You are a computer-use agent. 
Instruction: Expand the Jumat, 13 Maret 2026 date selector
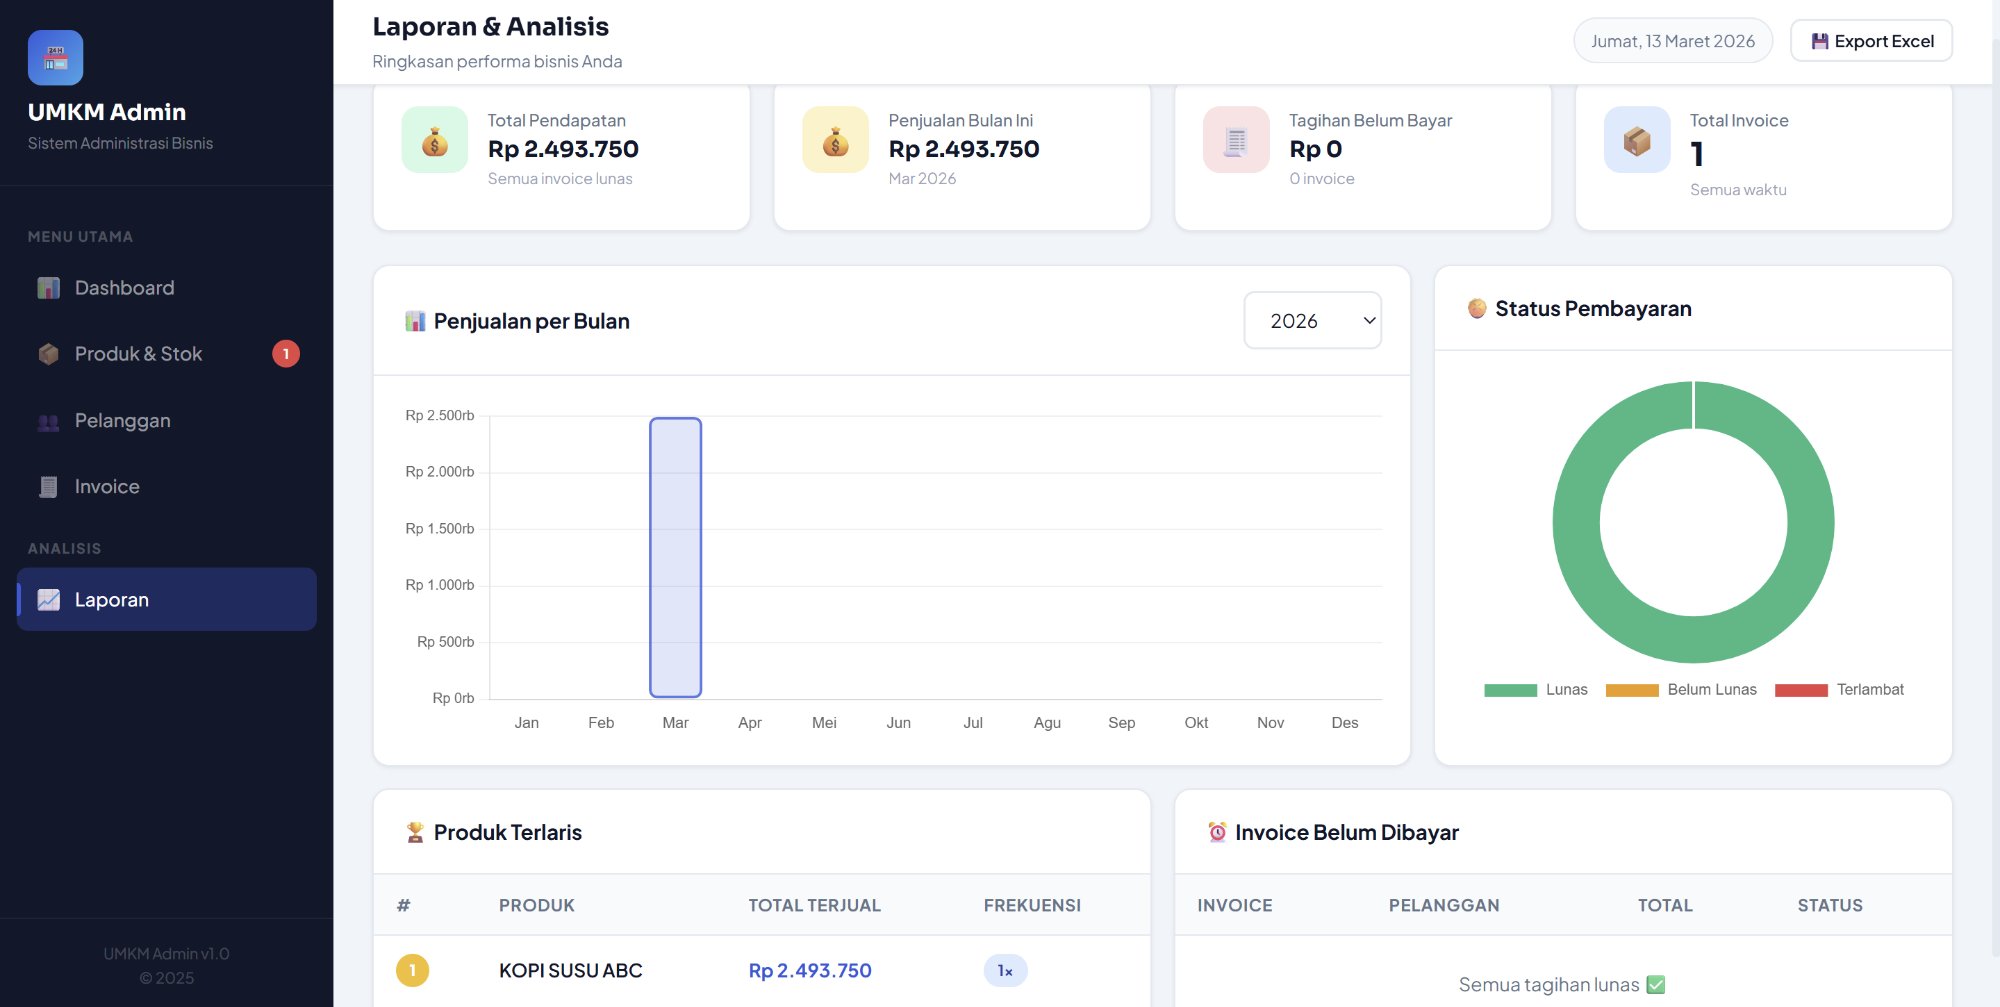click(x=1672, y=41)
